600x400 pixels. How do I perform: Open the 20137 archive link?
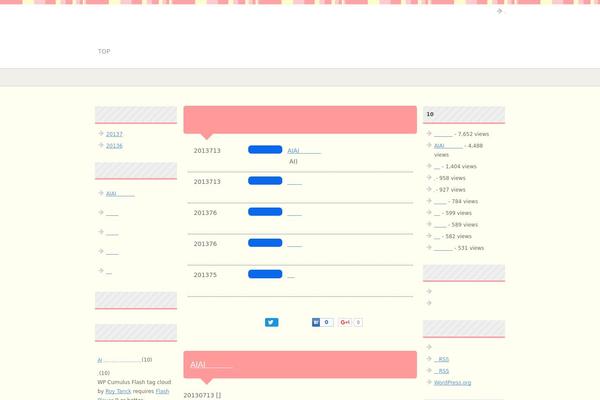(114, 134)
